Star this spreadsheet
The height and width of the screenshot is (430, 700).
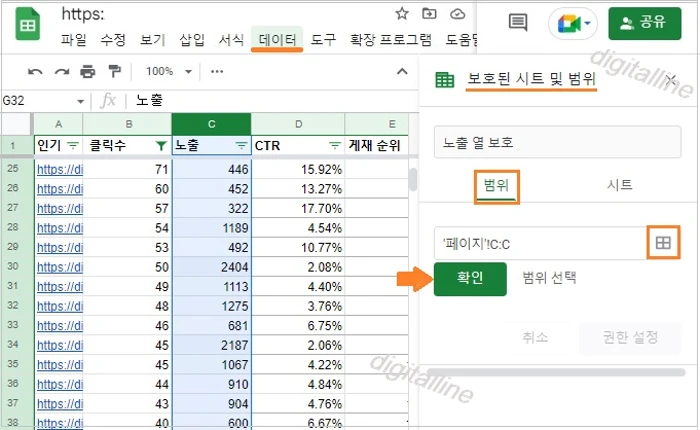pyautogui.click(x=402, y=14)
